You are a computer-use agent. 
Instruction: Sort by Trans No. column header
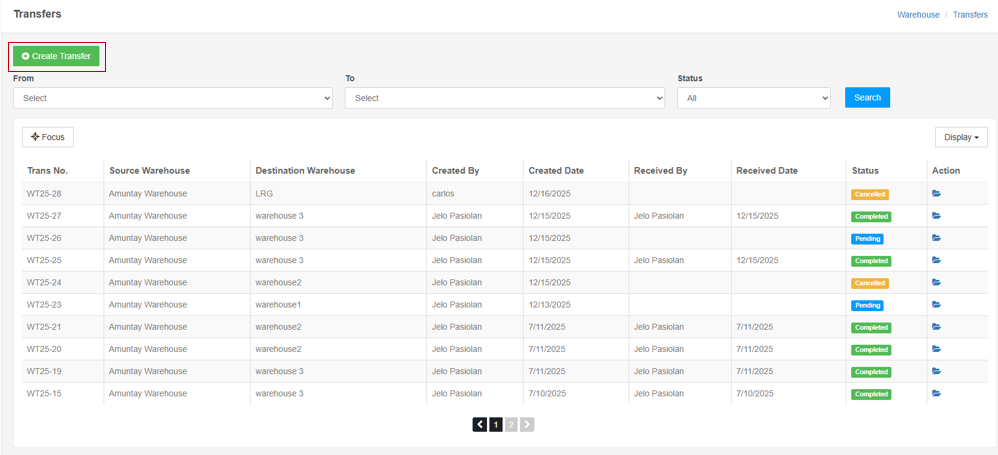(47, 171)
